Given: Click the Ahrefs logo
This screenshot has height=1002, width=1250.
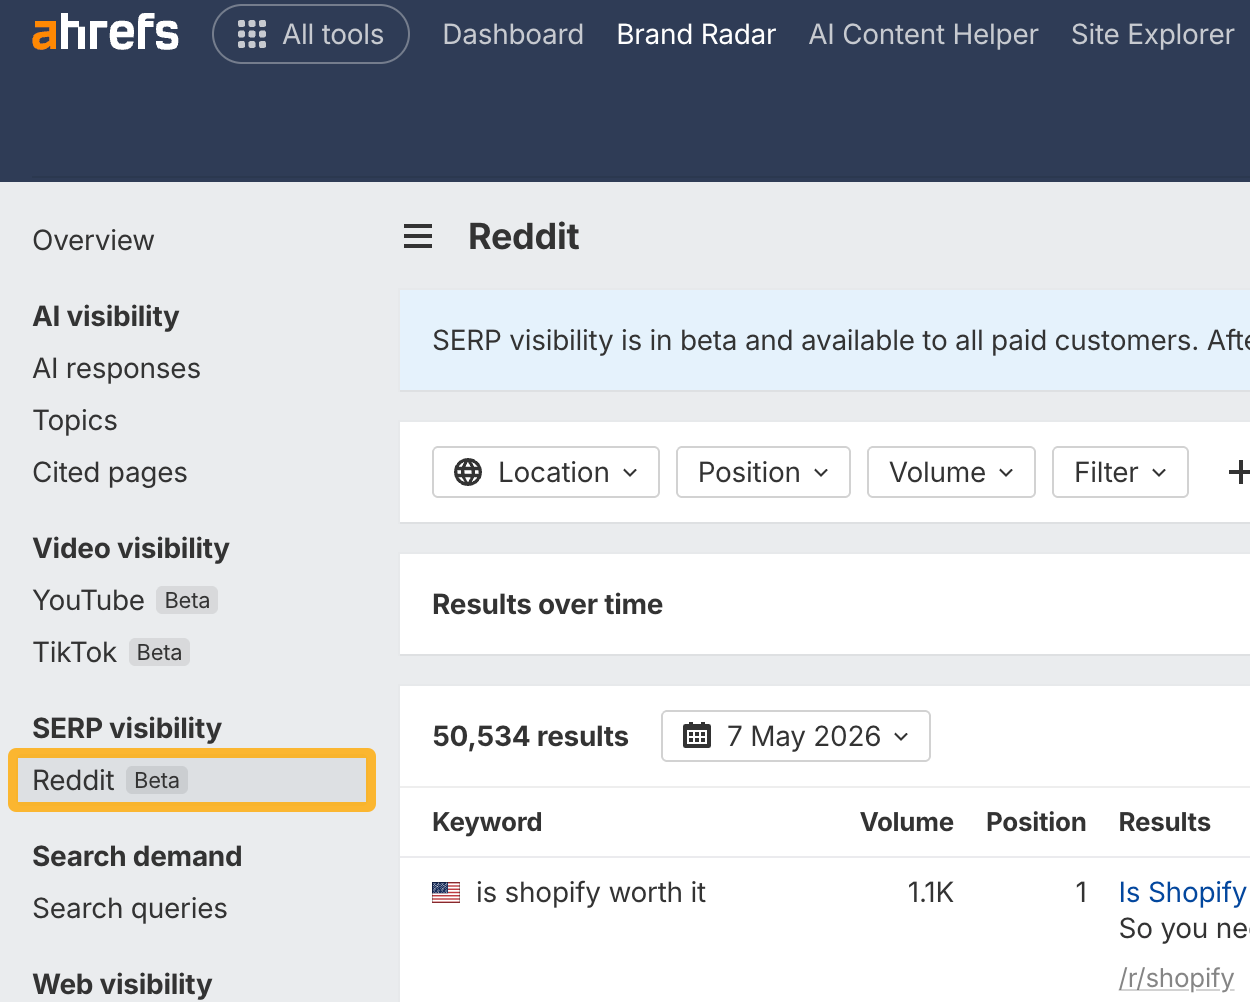Looking at the screenshot, I should [105, 34].
